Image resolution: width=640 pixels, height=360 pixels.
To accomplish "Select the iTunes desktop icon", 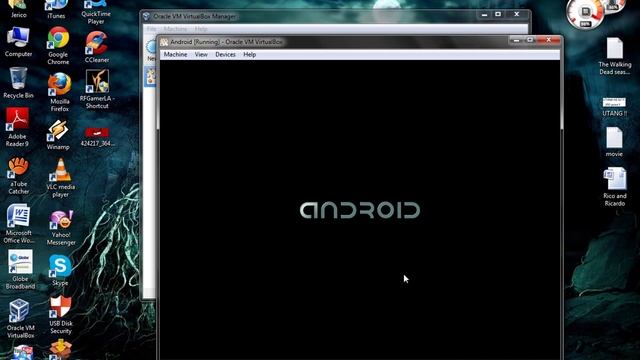I will click(56, 10).
